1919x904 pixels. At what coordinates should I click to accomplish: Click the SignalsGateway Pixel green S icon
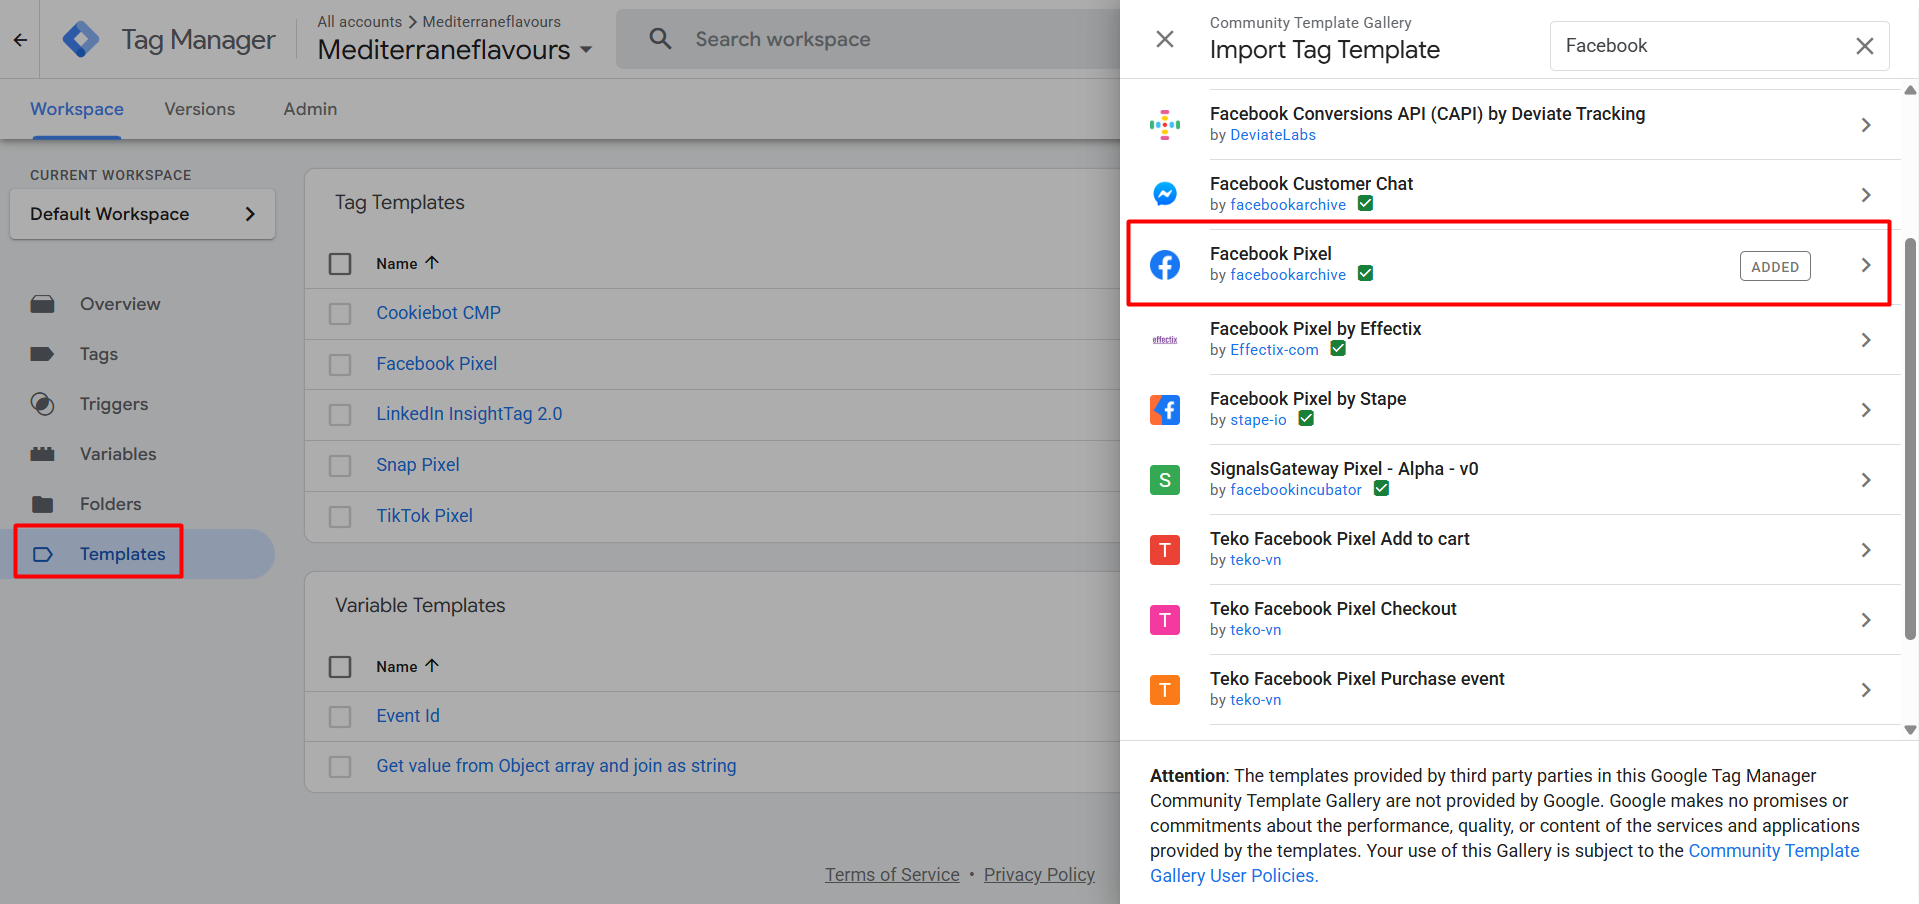tap(1165, 480)
